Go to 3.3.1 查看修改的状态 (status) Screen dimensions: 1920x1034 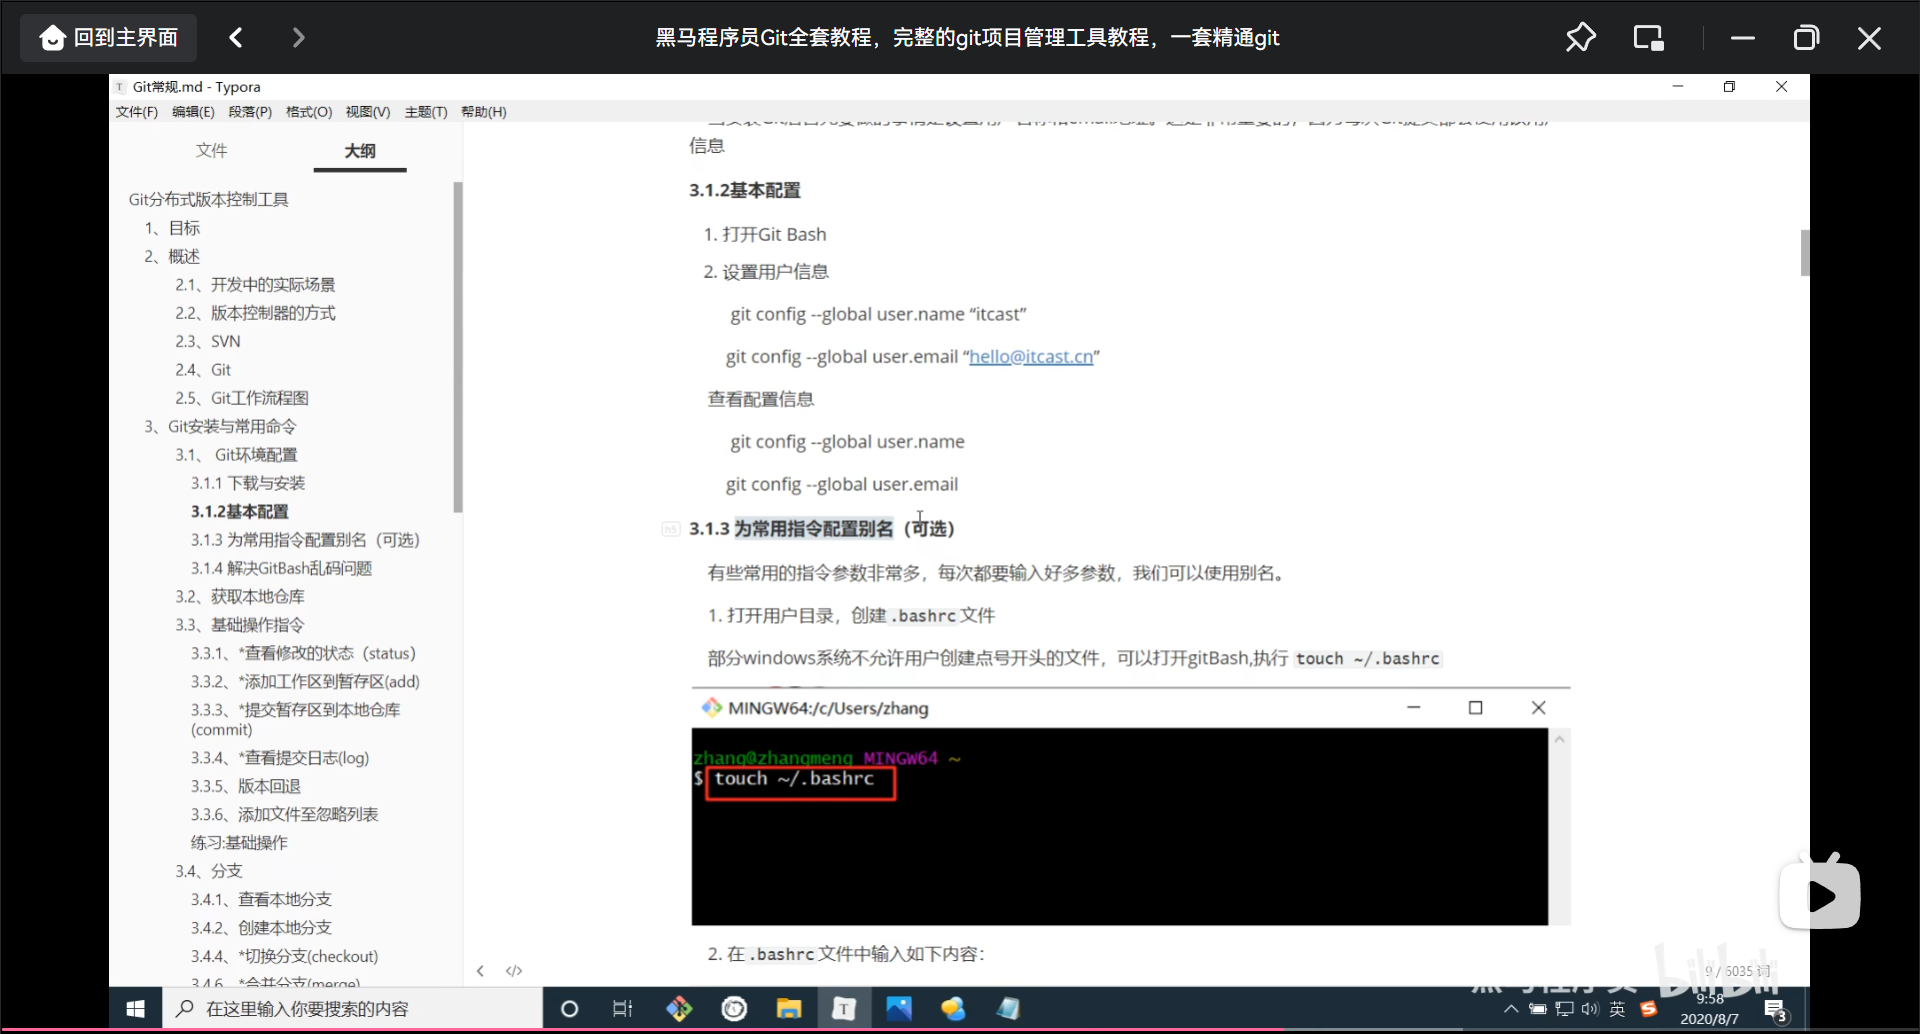click(303, 653)
